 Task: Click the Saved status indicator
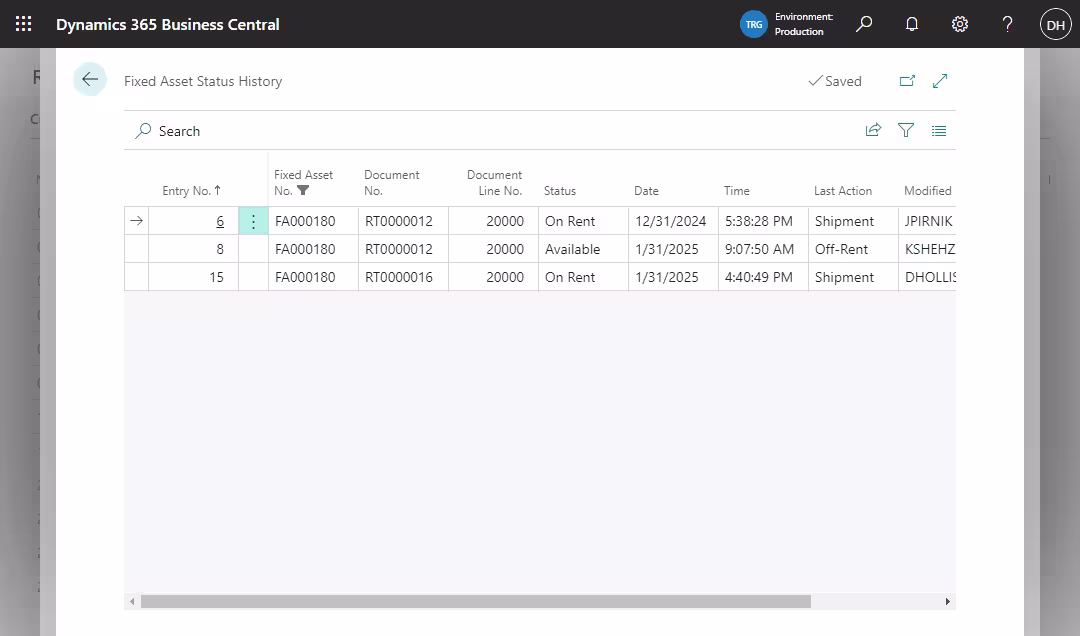(835, 81)
